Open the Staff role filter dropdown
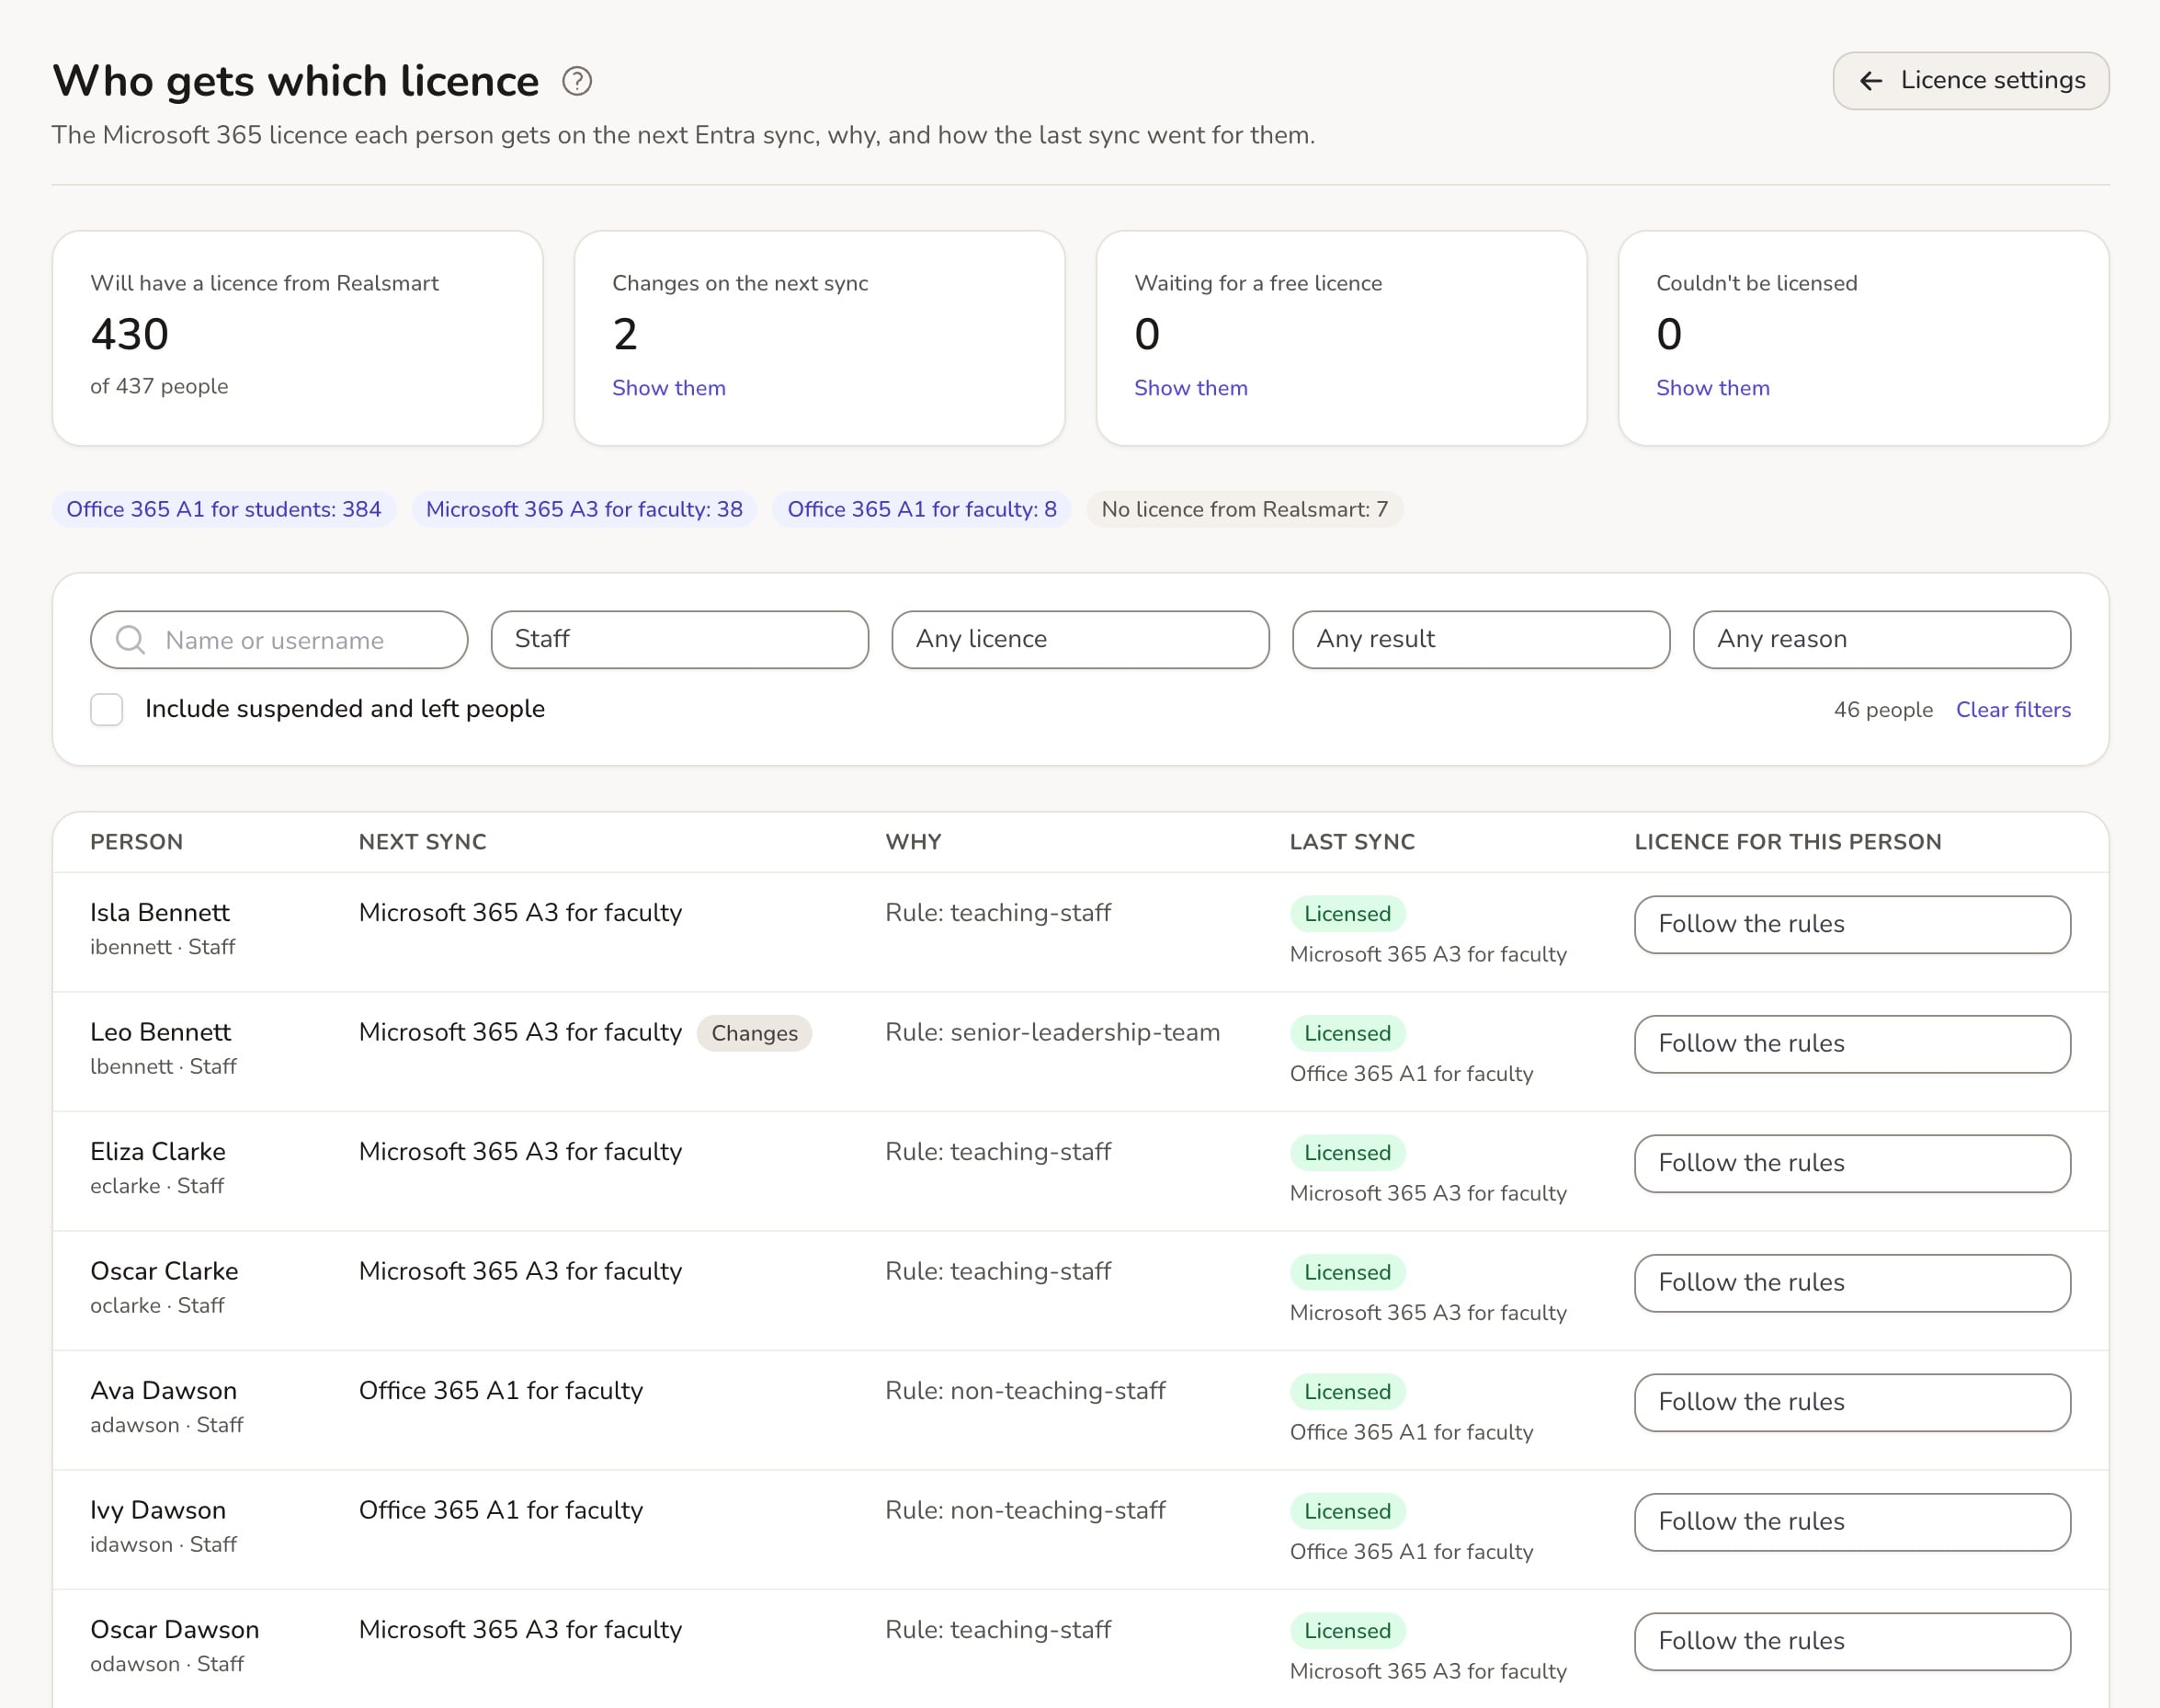The image size is (2160, 1708). [x=680, y=640]
